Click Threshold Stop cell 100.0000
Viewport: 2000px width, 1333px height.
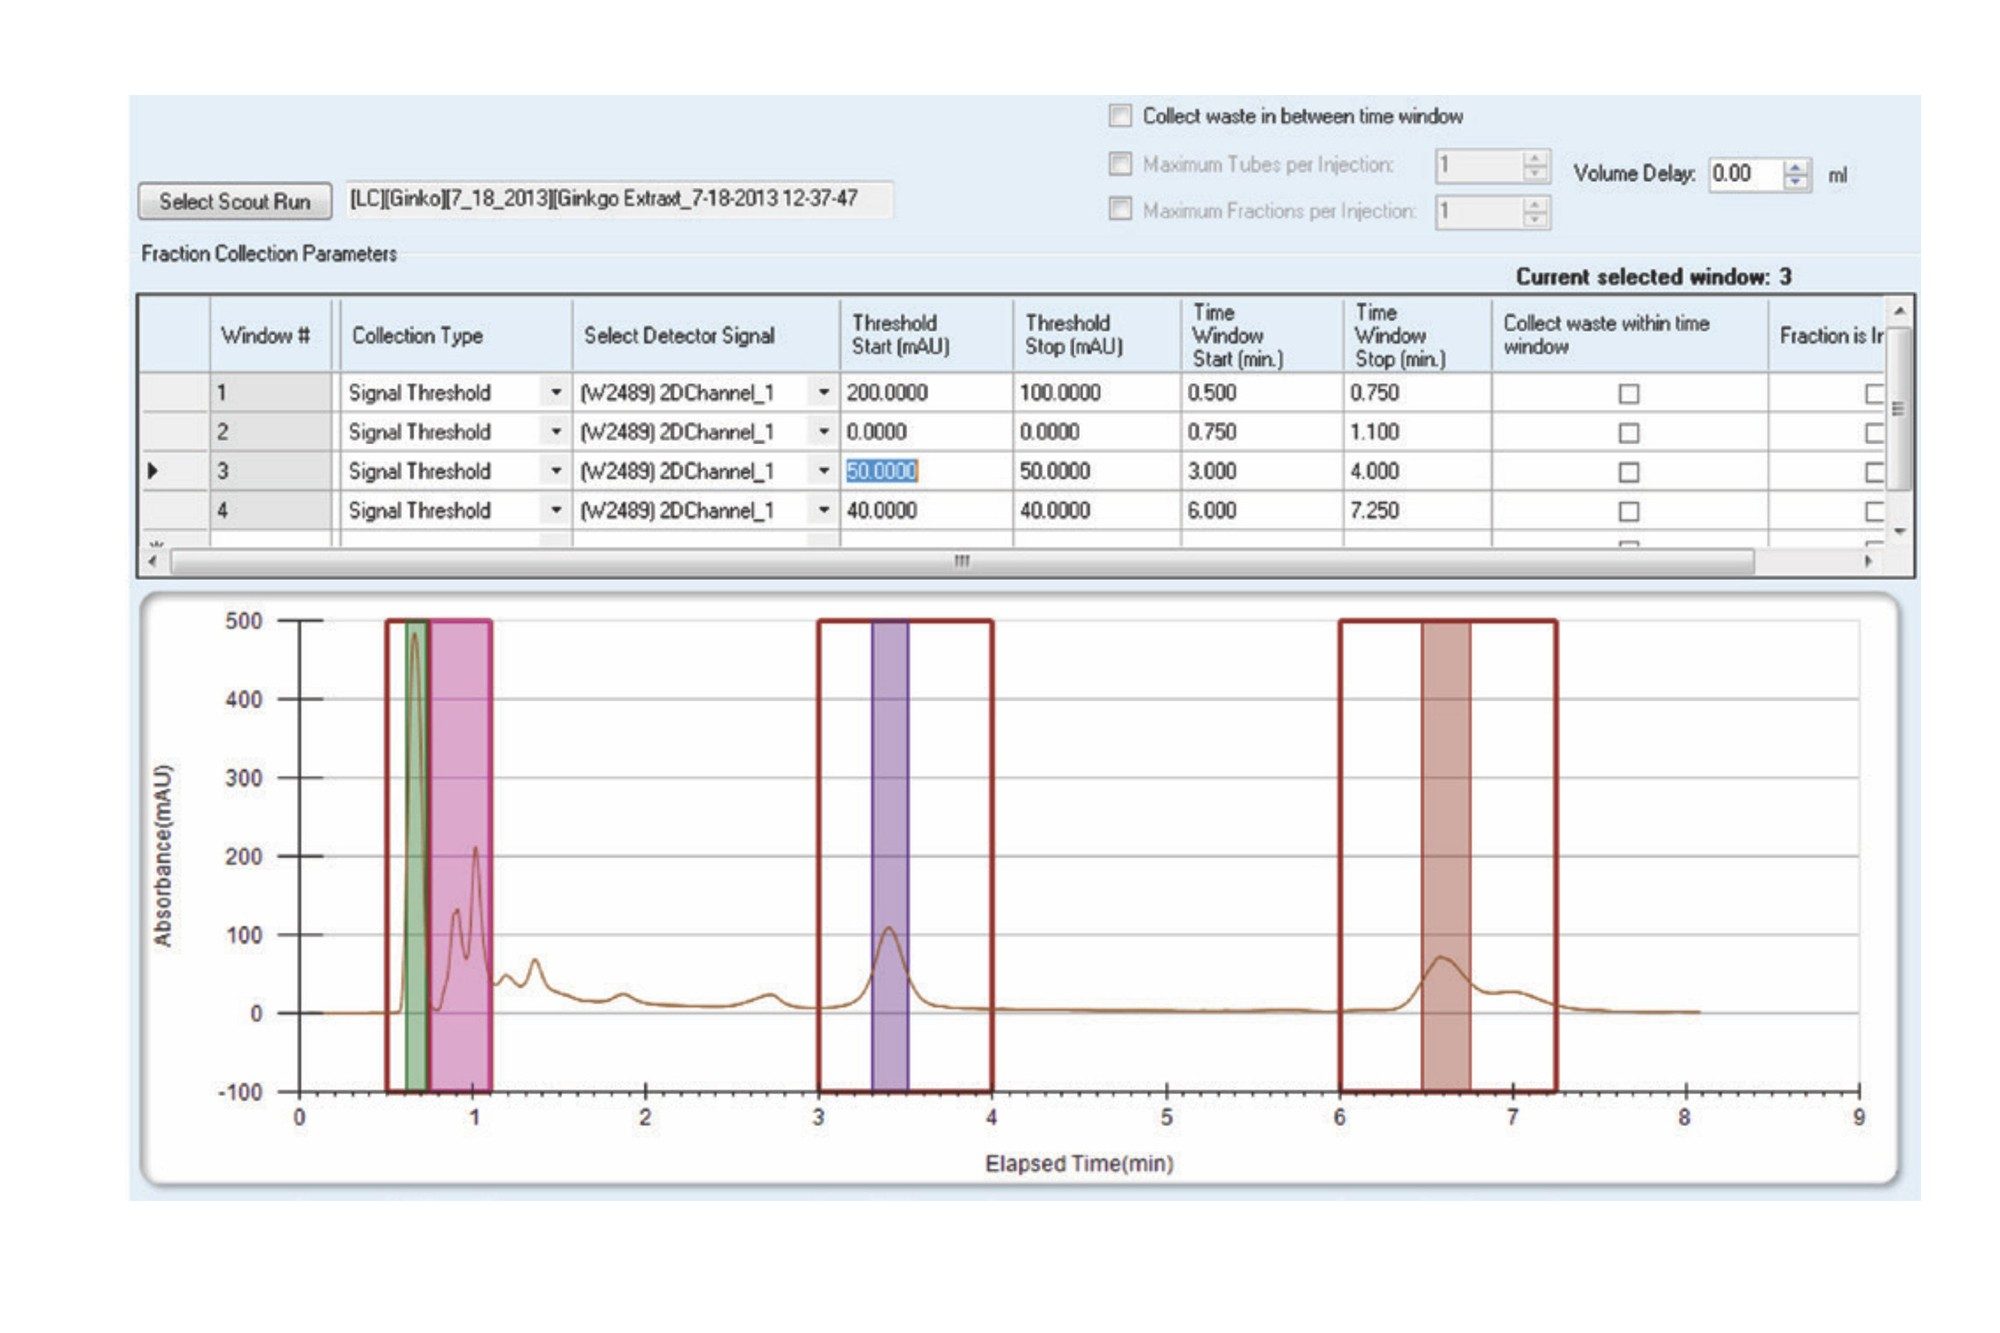click(1096, 393)
